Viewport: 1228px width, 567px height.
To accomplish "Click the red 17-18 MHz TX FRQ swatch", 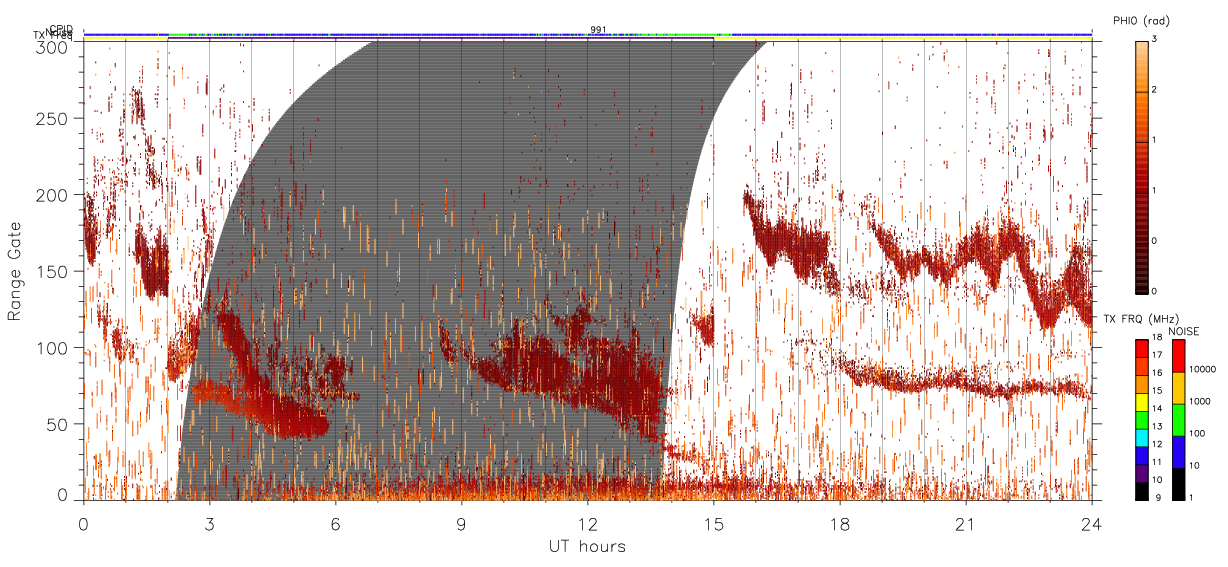I will 1141,349.
